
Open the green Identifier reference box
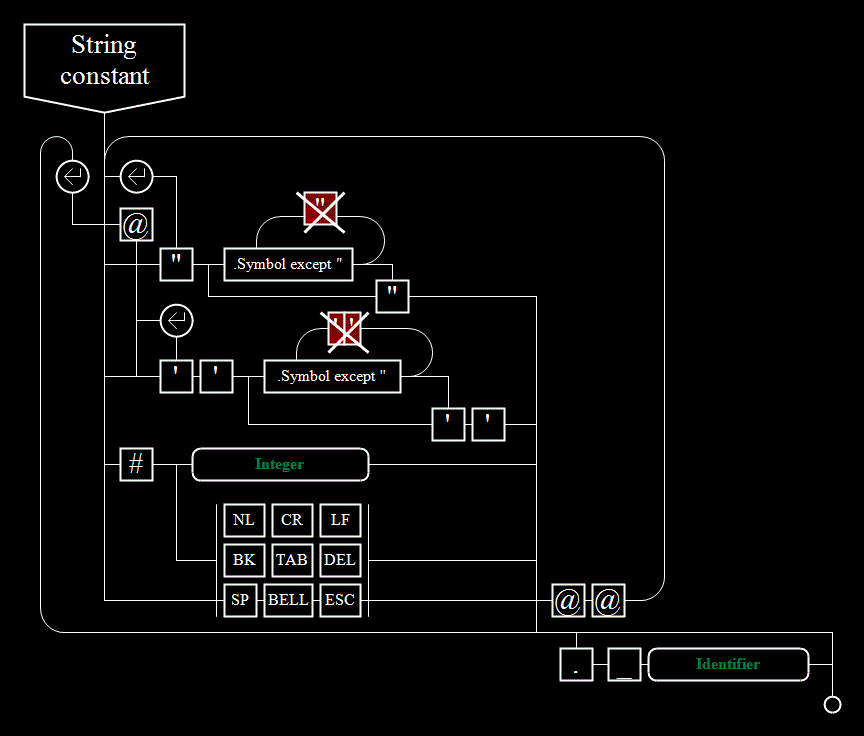728,664
